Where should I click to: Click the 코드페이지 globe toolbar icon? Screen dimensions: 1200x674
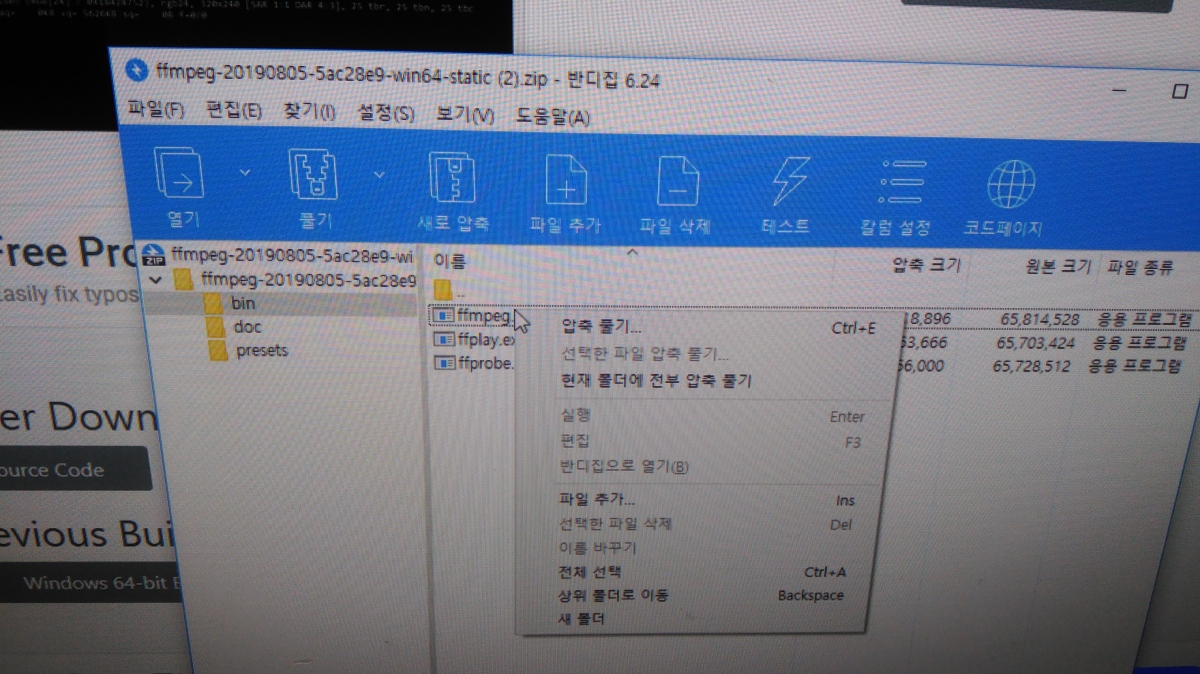(1011, 186)
